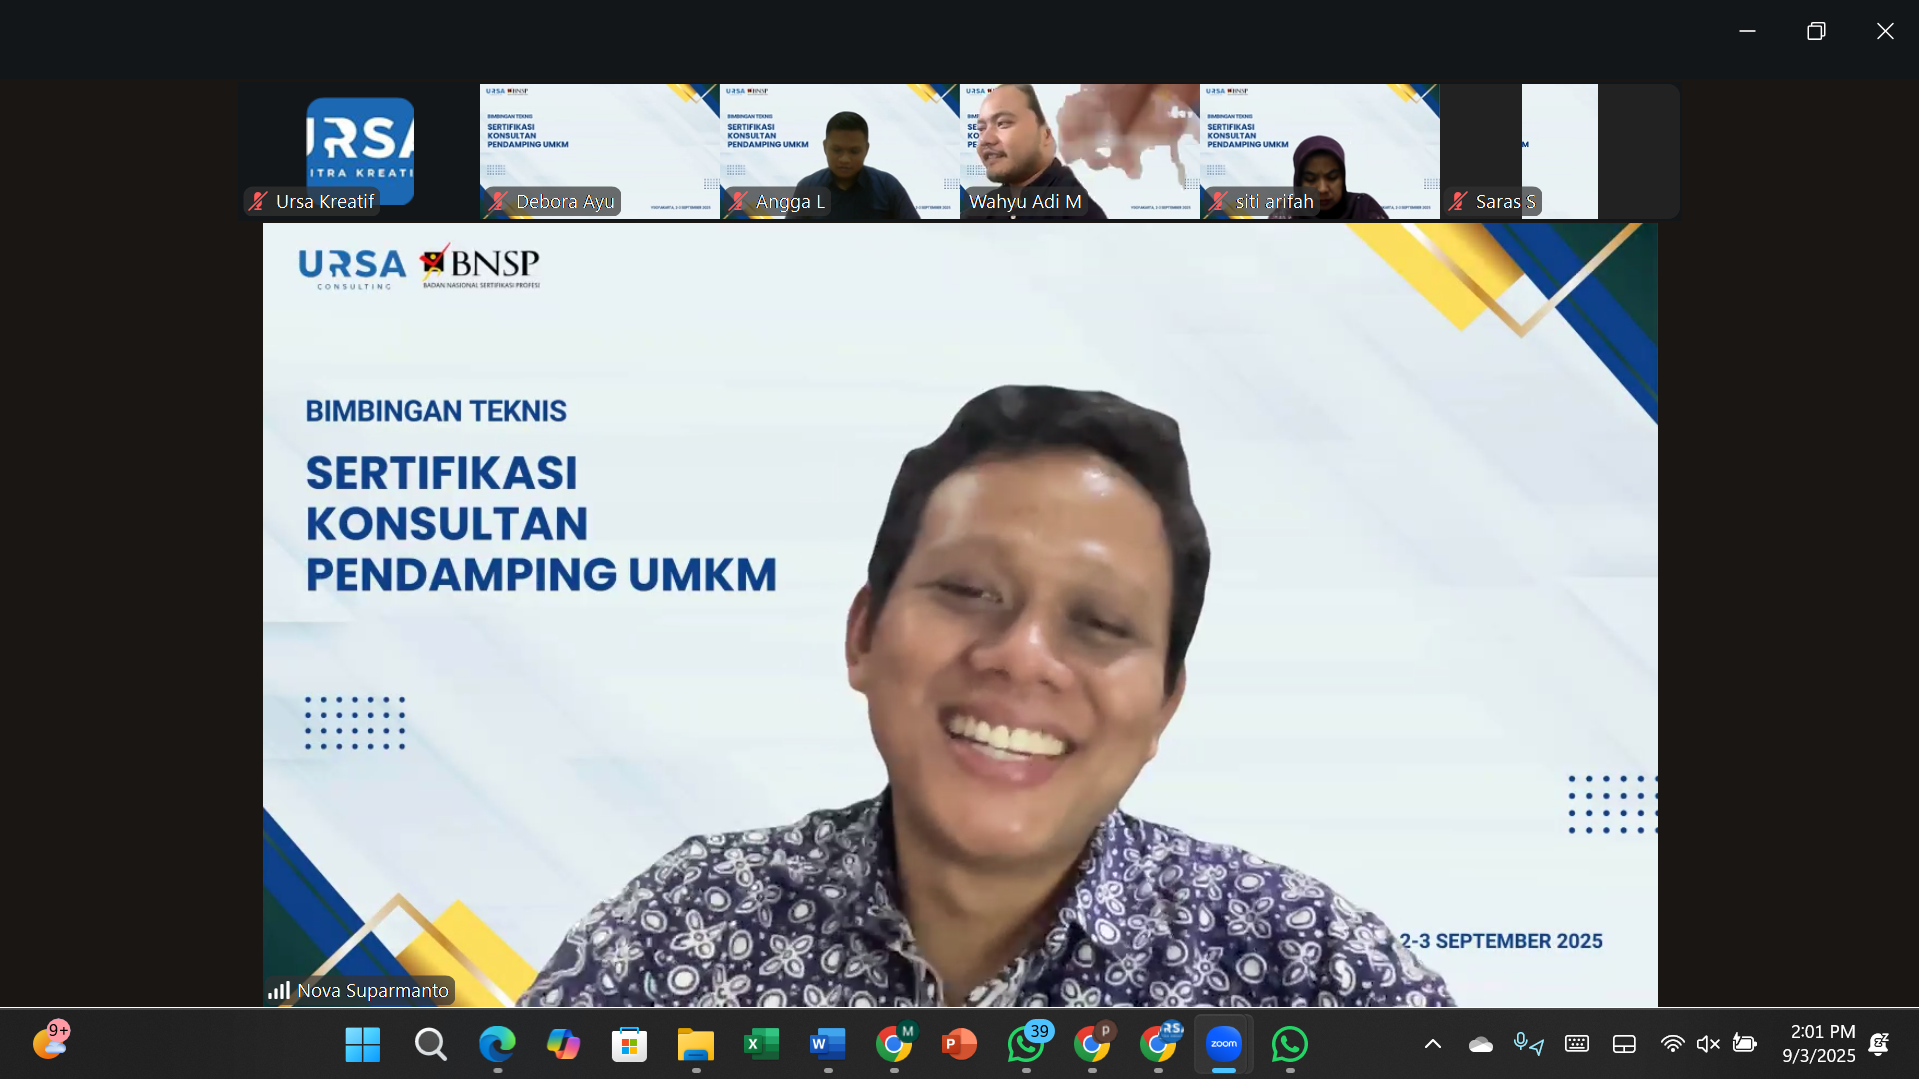Screen dimensions: 1919x1079
Task: Click the Windows Start button
Action: [x=362, y=1044]
